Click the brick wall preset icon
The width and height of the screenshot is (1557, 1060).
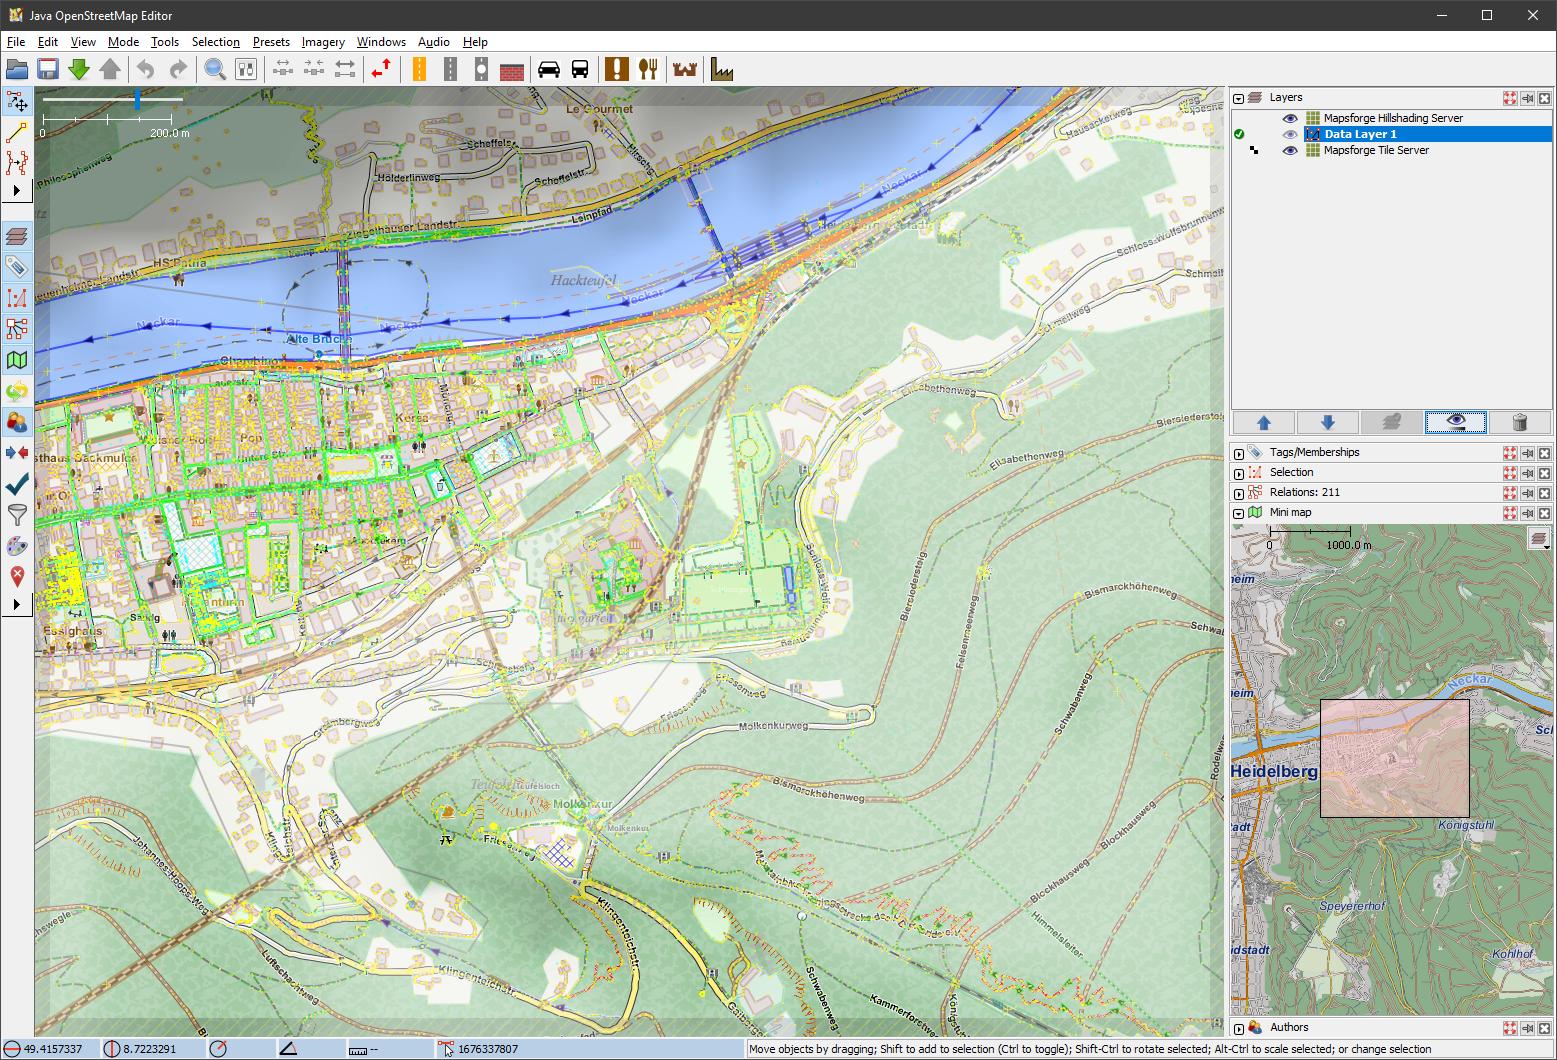pyautogui.click(x=511, y=68)
